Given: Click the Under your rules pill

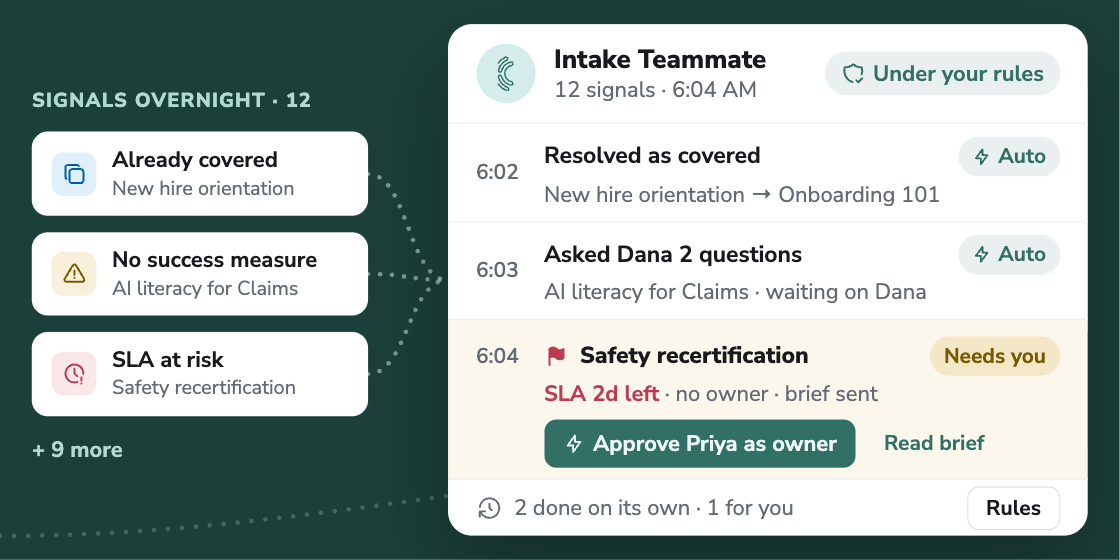Looking at the screenshot, I should click(942, 74).
